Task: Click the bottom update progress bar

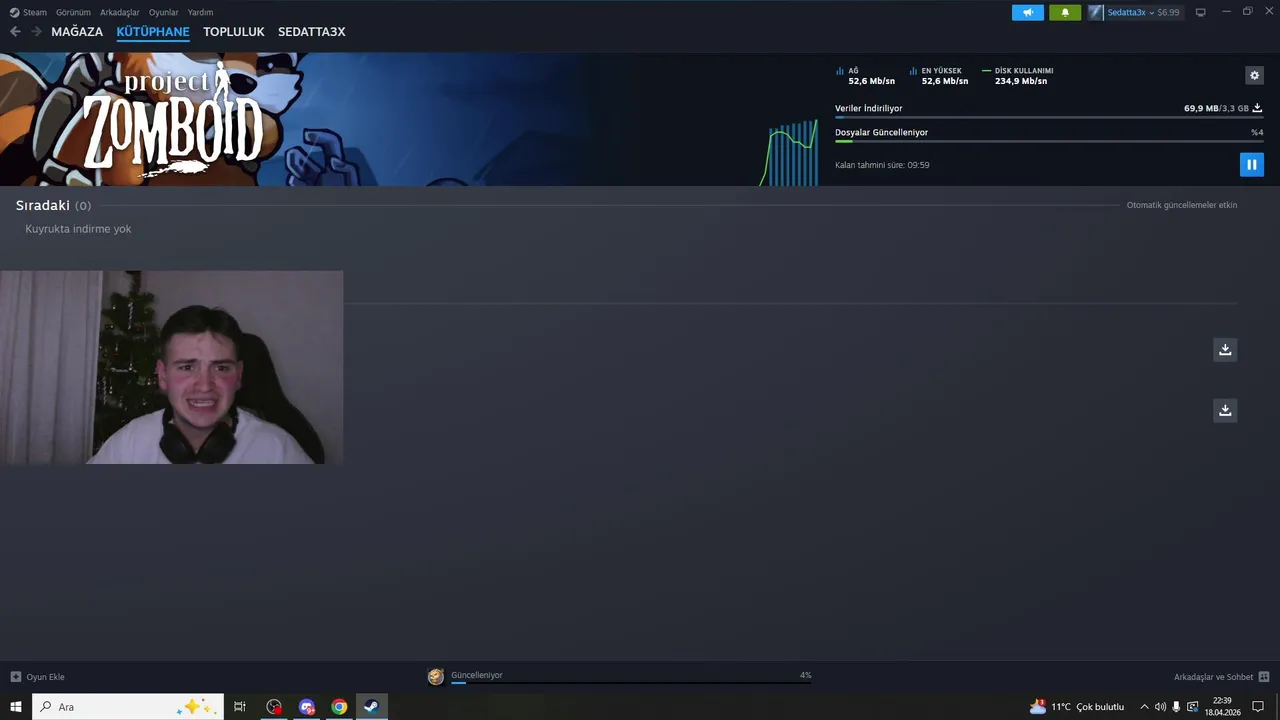Action: pos(631,683)
